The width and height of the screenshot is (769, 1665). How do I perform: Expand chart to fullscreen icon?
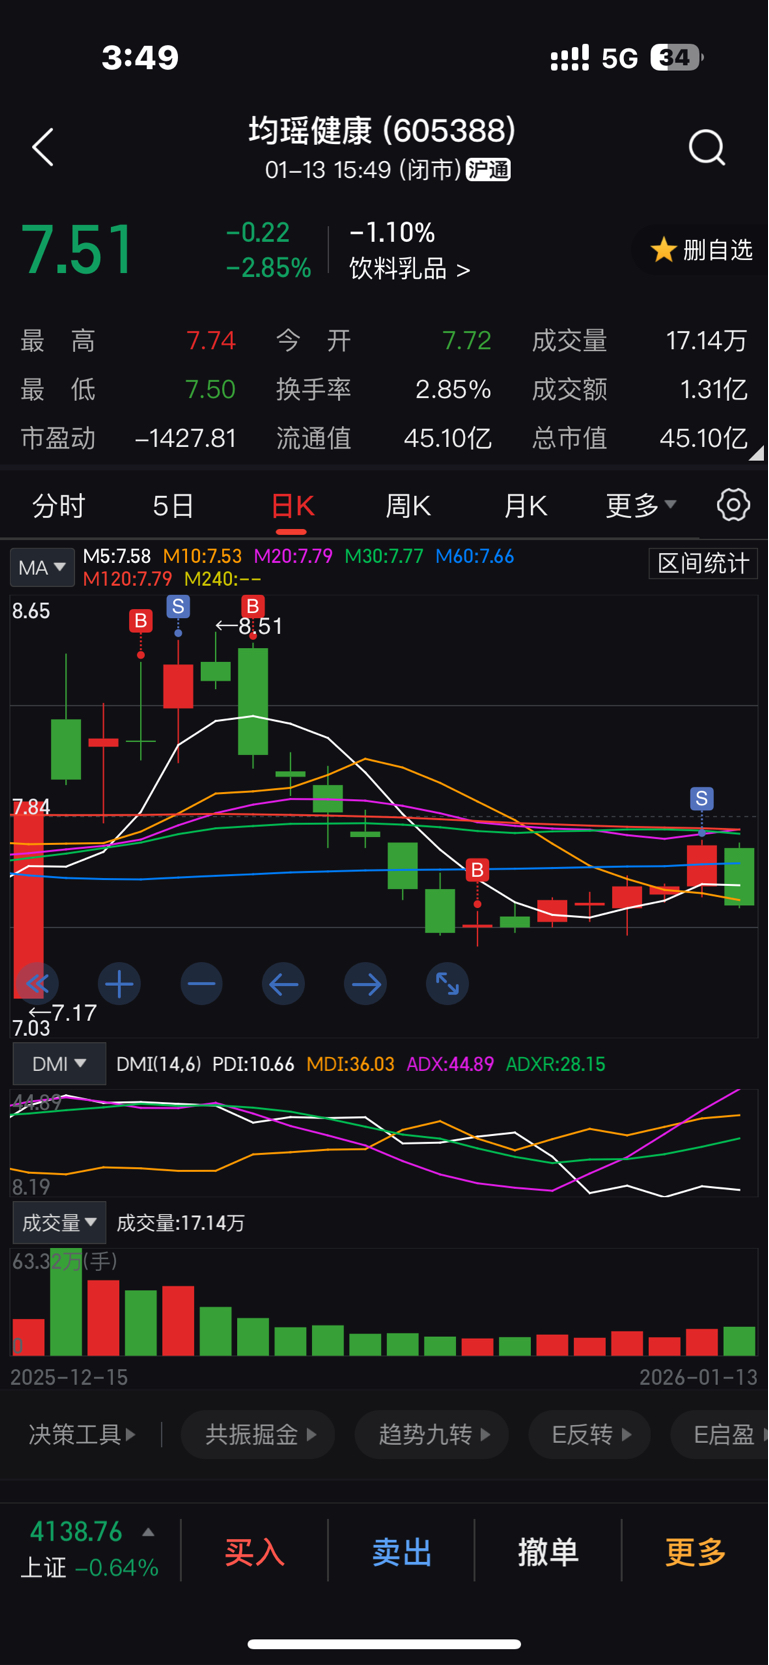447,984
